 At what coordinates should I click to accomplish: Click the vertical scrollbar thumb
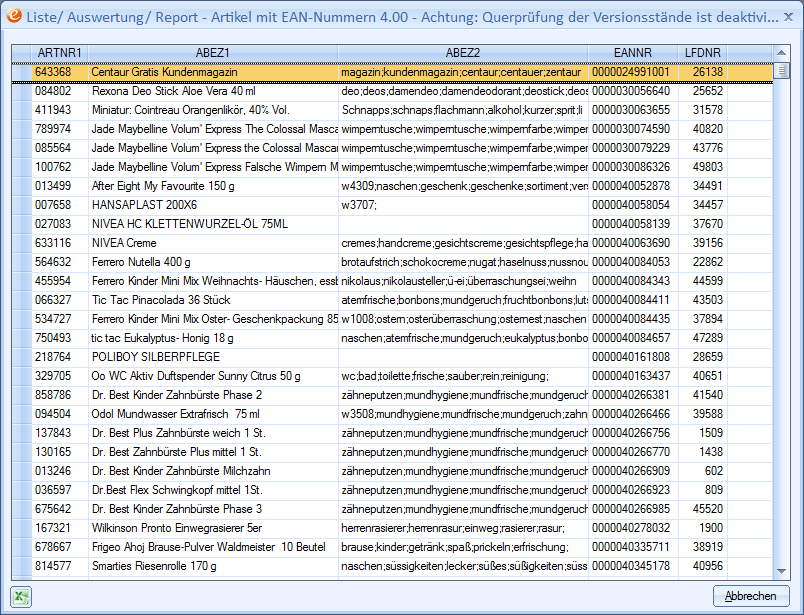pos(782,72)
